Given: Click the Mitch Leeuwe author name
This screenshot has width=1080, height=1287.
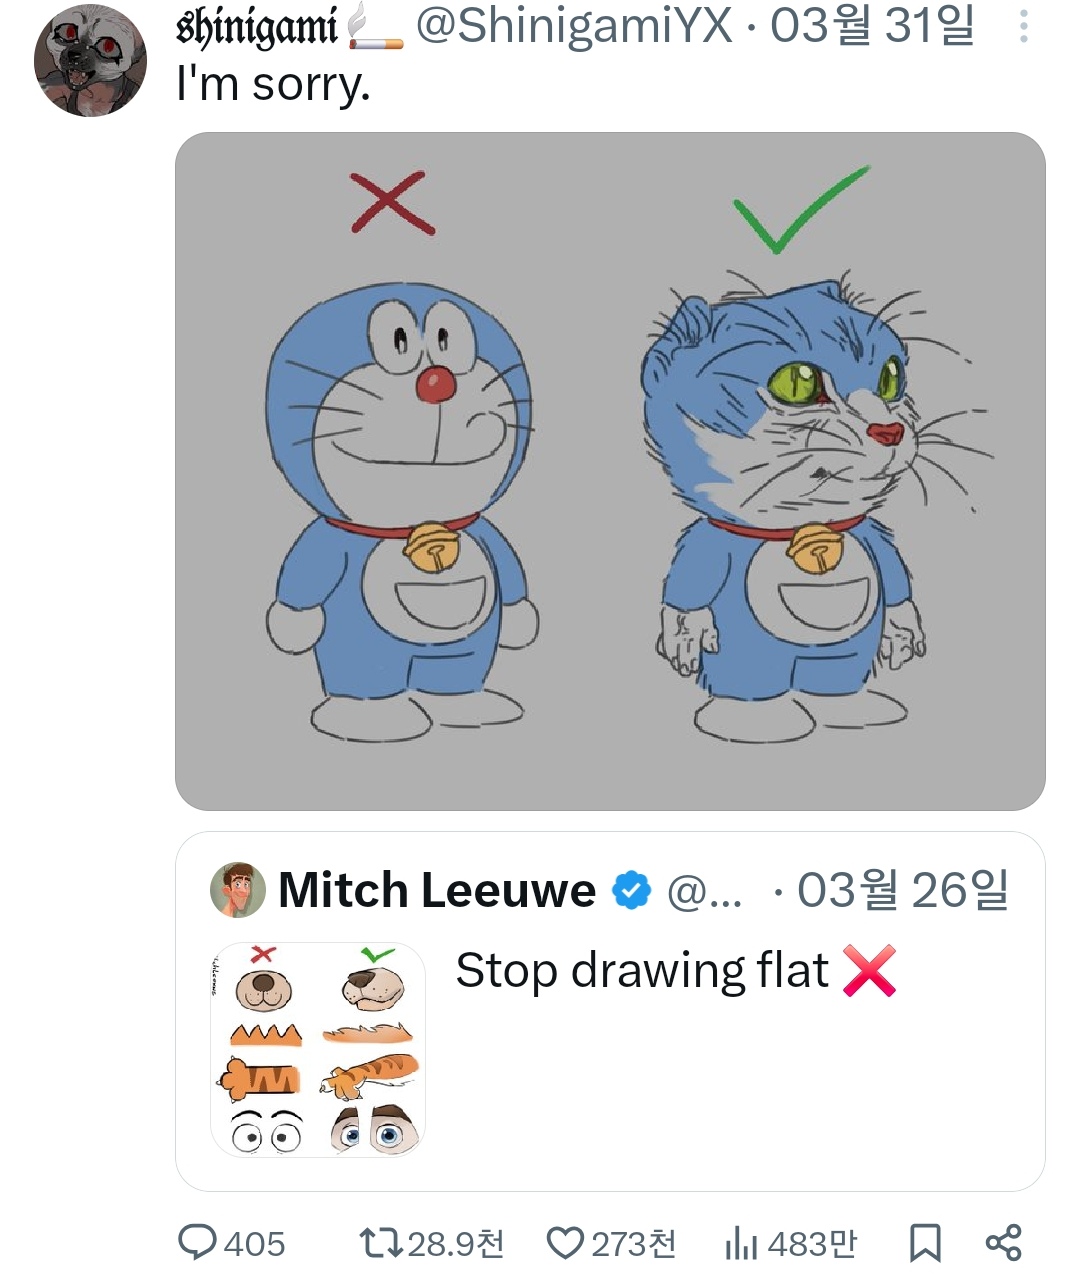Looking at the screenshot, I should pos(437,890).
